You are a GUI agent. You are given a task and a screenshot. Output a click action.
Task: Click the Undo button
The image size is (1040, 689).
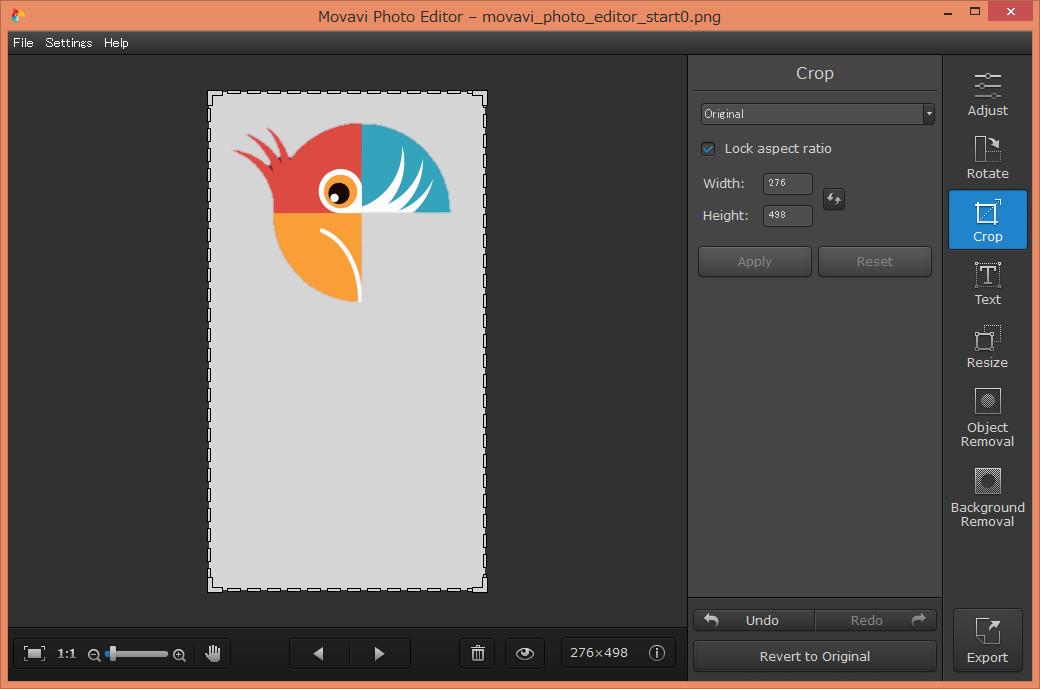[x=754, y=620]
